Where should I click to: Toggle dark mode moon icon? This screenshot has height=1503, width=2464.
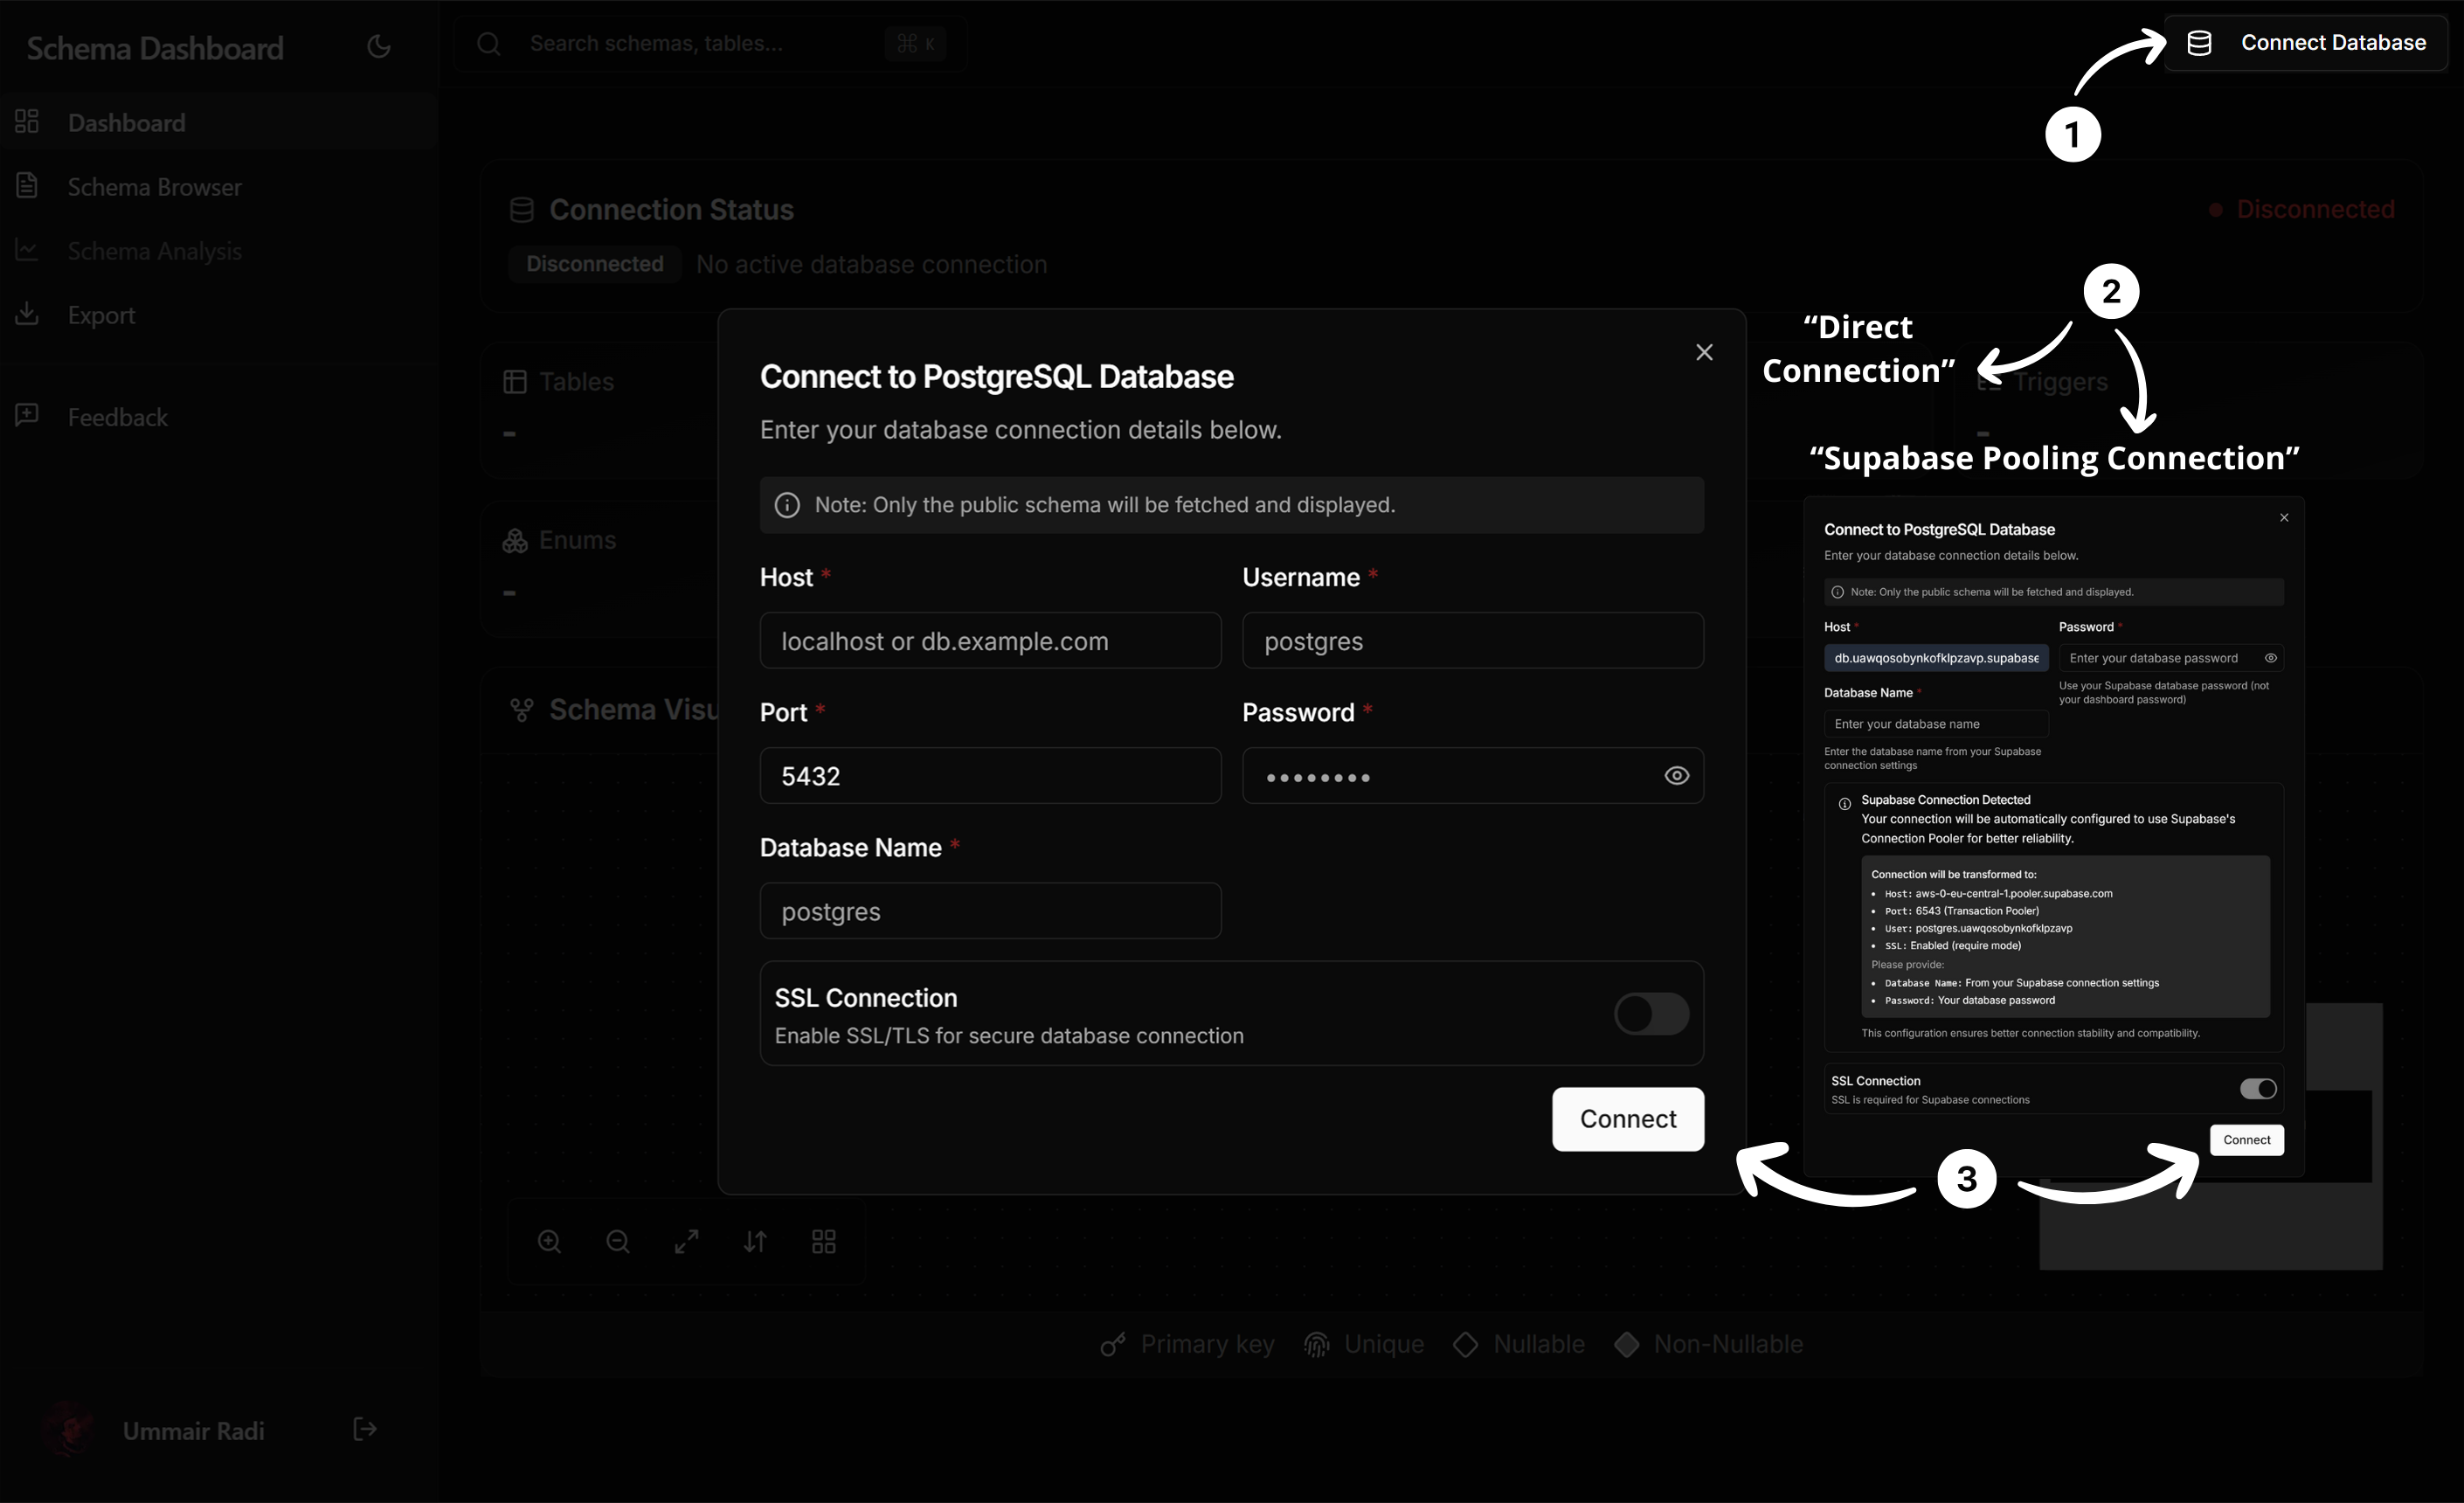378,46
